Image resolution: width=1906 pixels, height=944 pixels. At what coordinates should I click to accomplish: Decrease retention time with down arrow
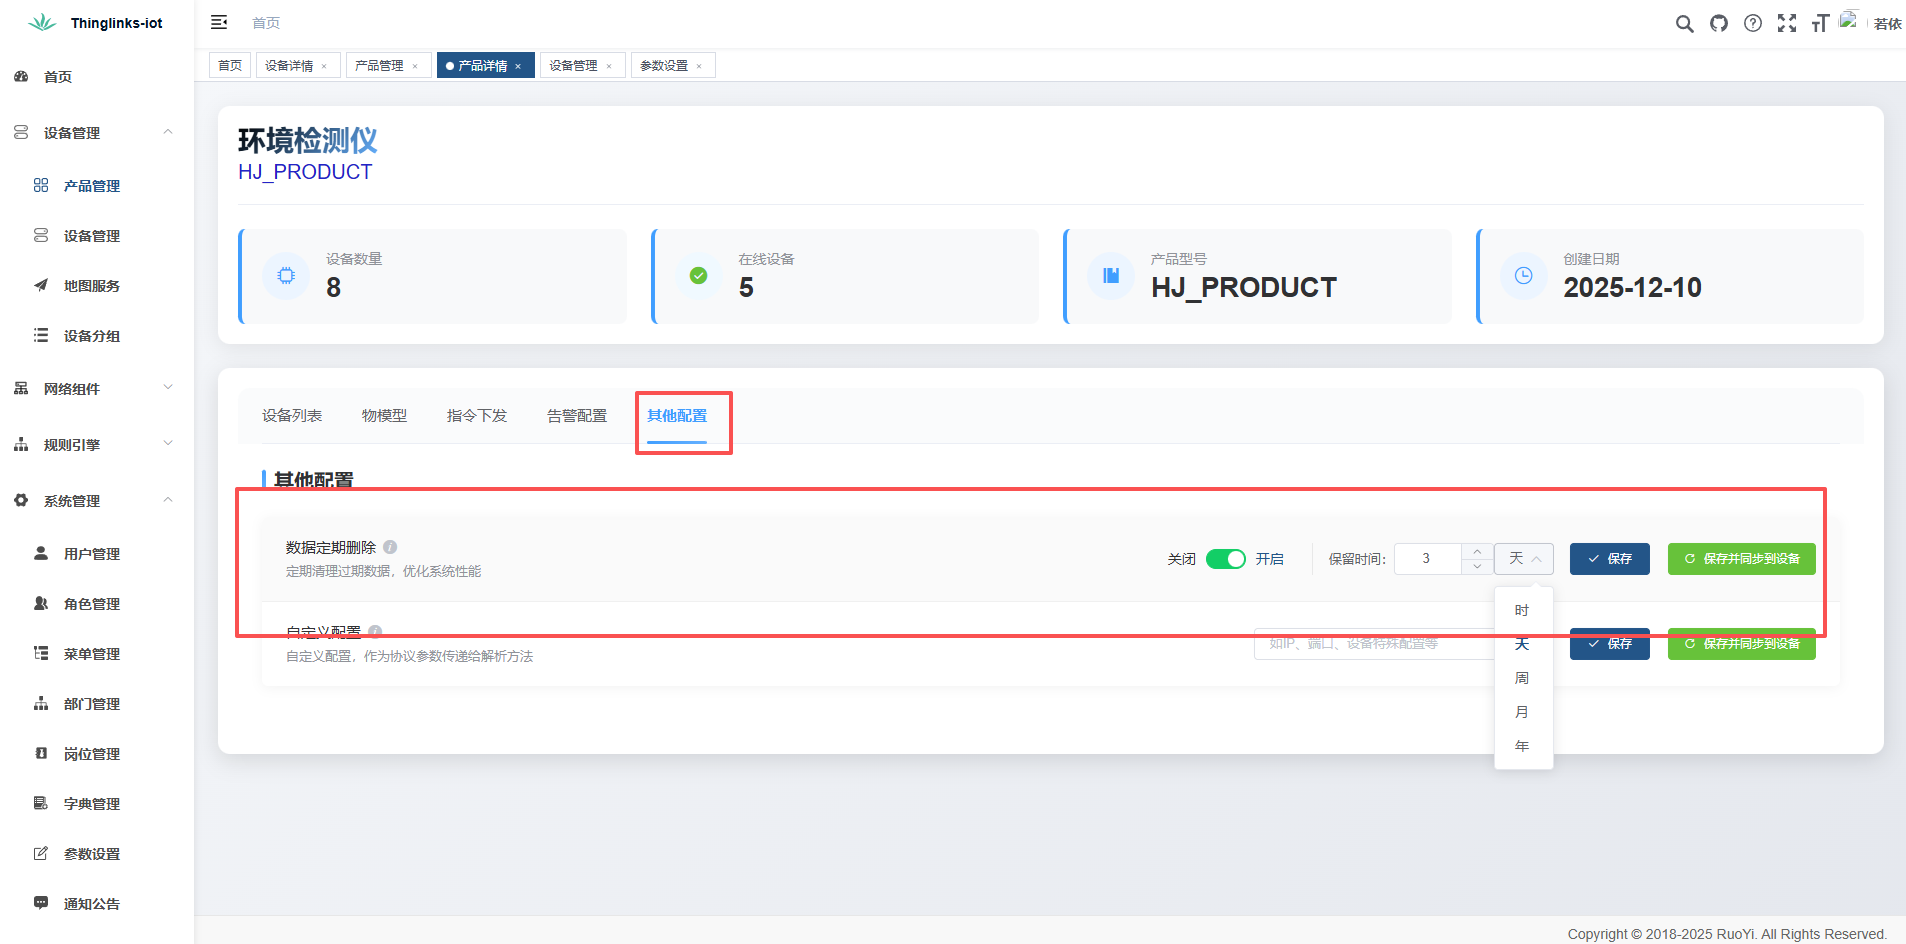click(x=1477, y=567)
